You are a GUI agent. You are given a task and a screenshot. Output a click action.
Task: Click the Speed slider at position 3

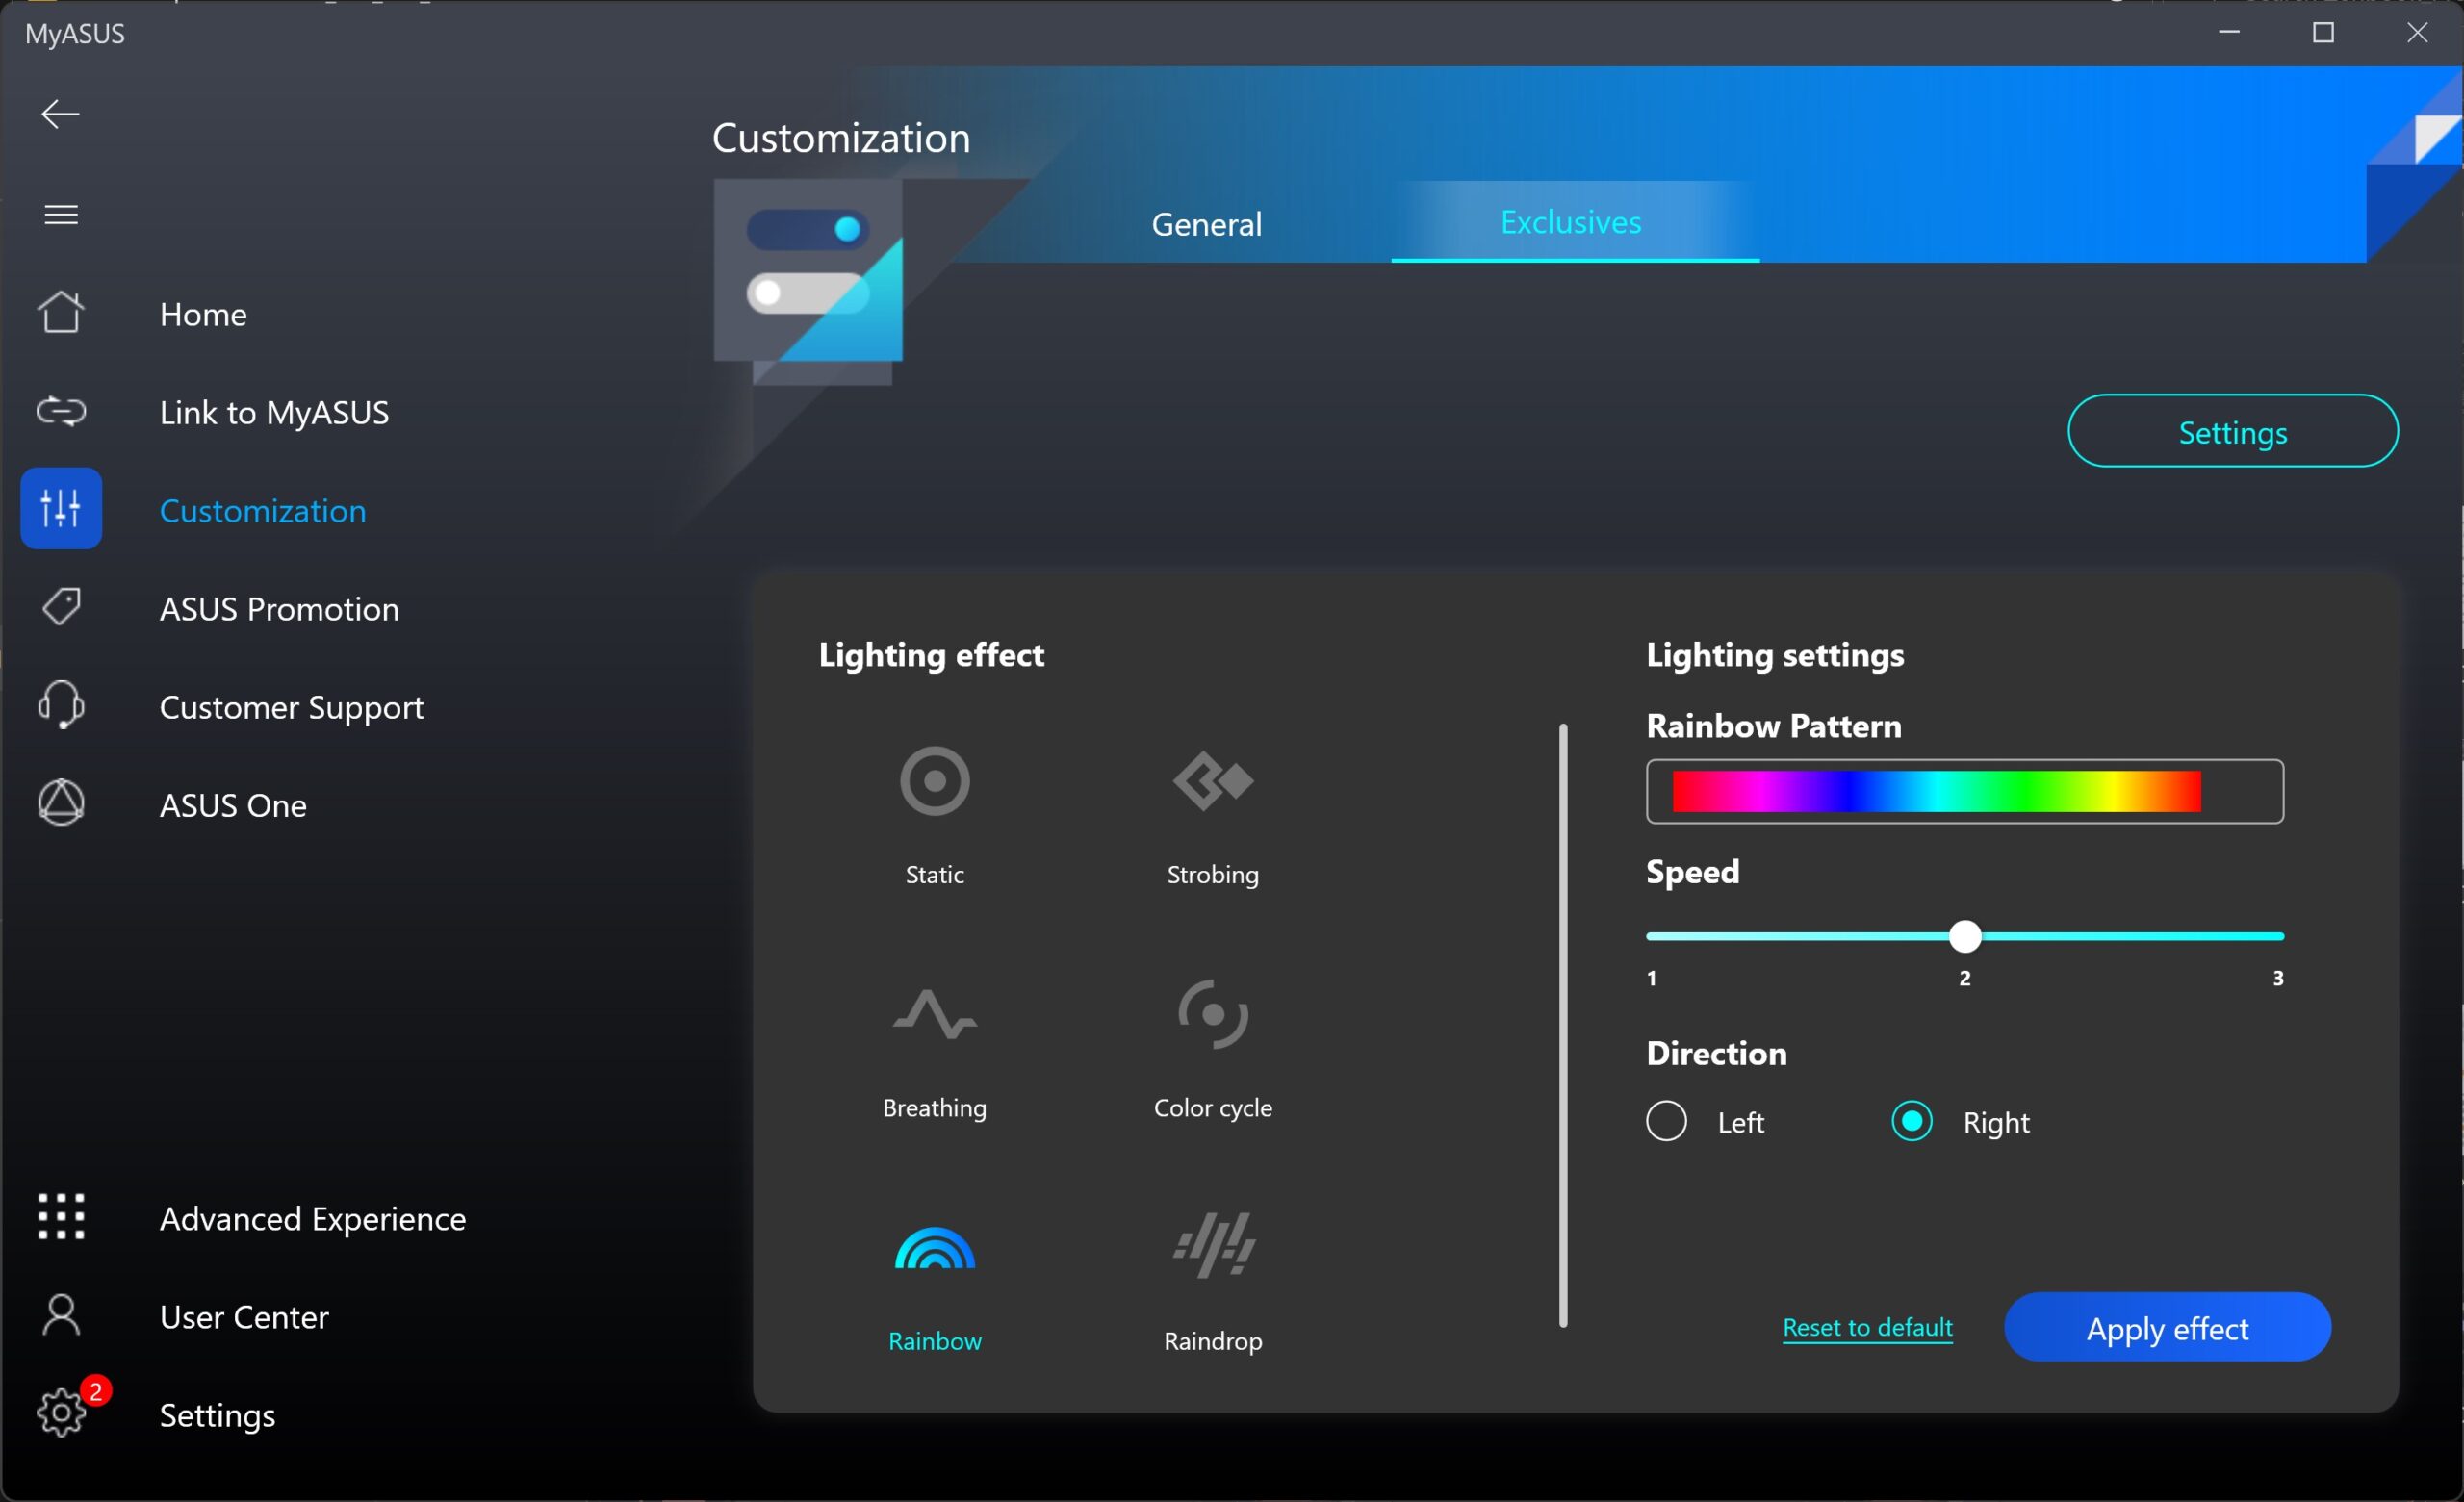[2277, 936]
